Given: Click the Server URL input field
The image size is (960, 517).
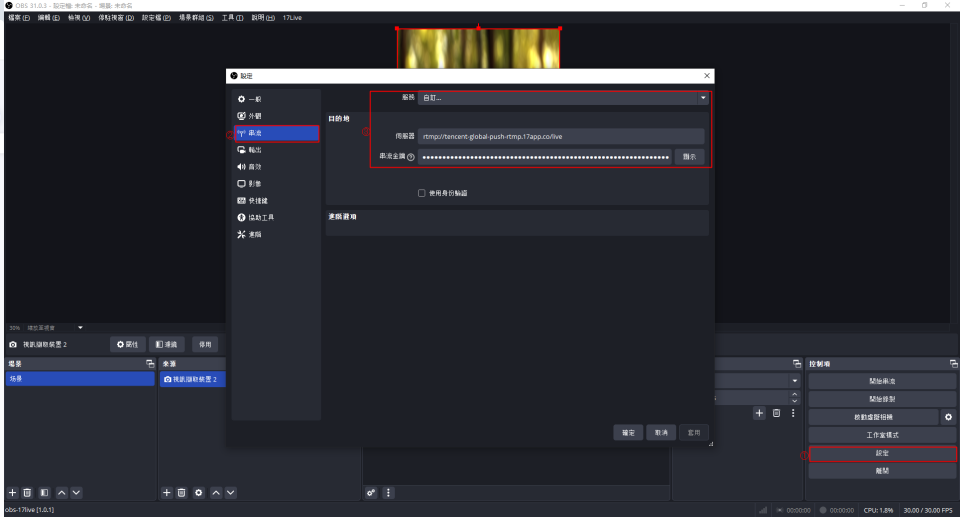Looking at the screenshot, I should (x=561, y=136).
